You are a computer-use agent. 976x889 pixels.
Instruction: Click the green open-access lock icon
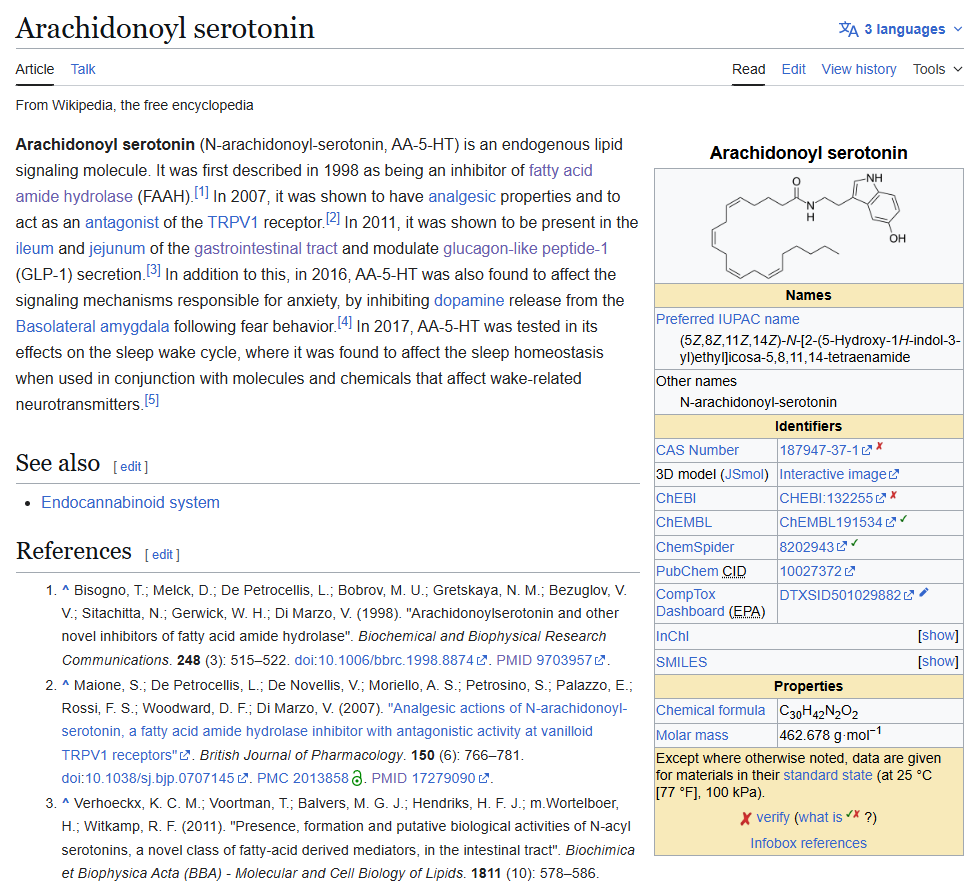(x=357, y=779)
